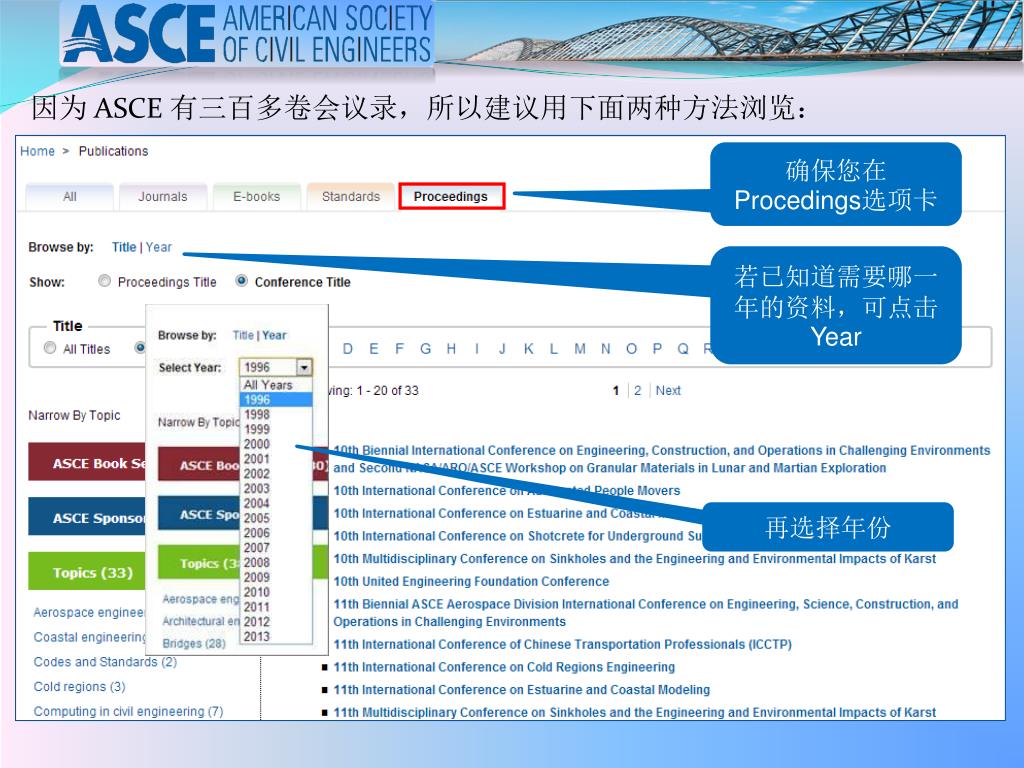Screen dimensions: 1024x768
Task: Filter by Coastal engineering topic
Action: coord(89,637)
